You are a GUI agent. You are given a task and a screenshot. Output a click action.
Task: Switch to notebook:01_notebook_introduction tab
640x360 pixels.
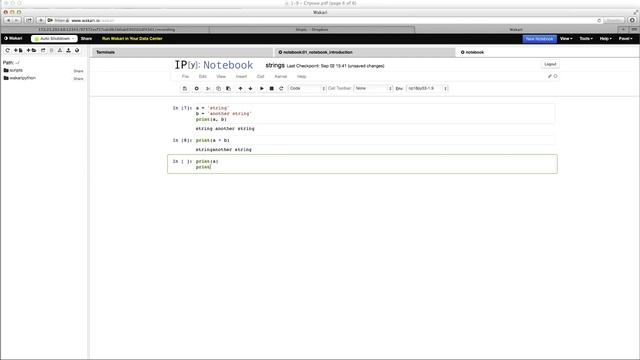pyautogui.click(x=364, y=52)
